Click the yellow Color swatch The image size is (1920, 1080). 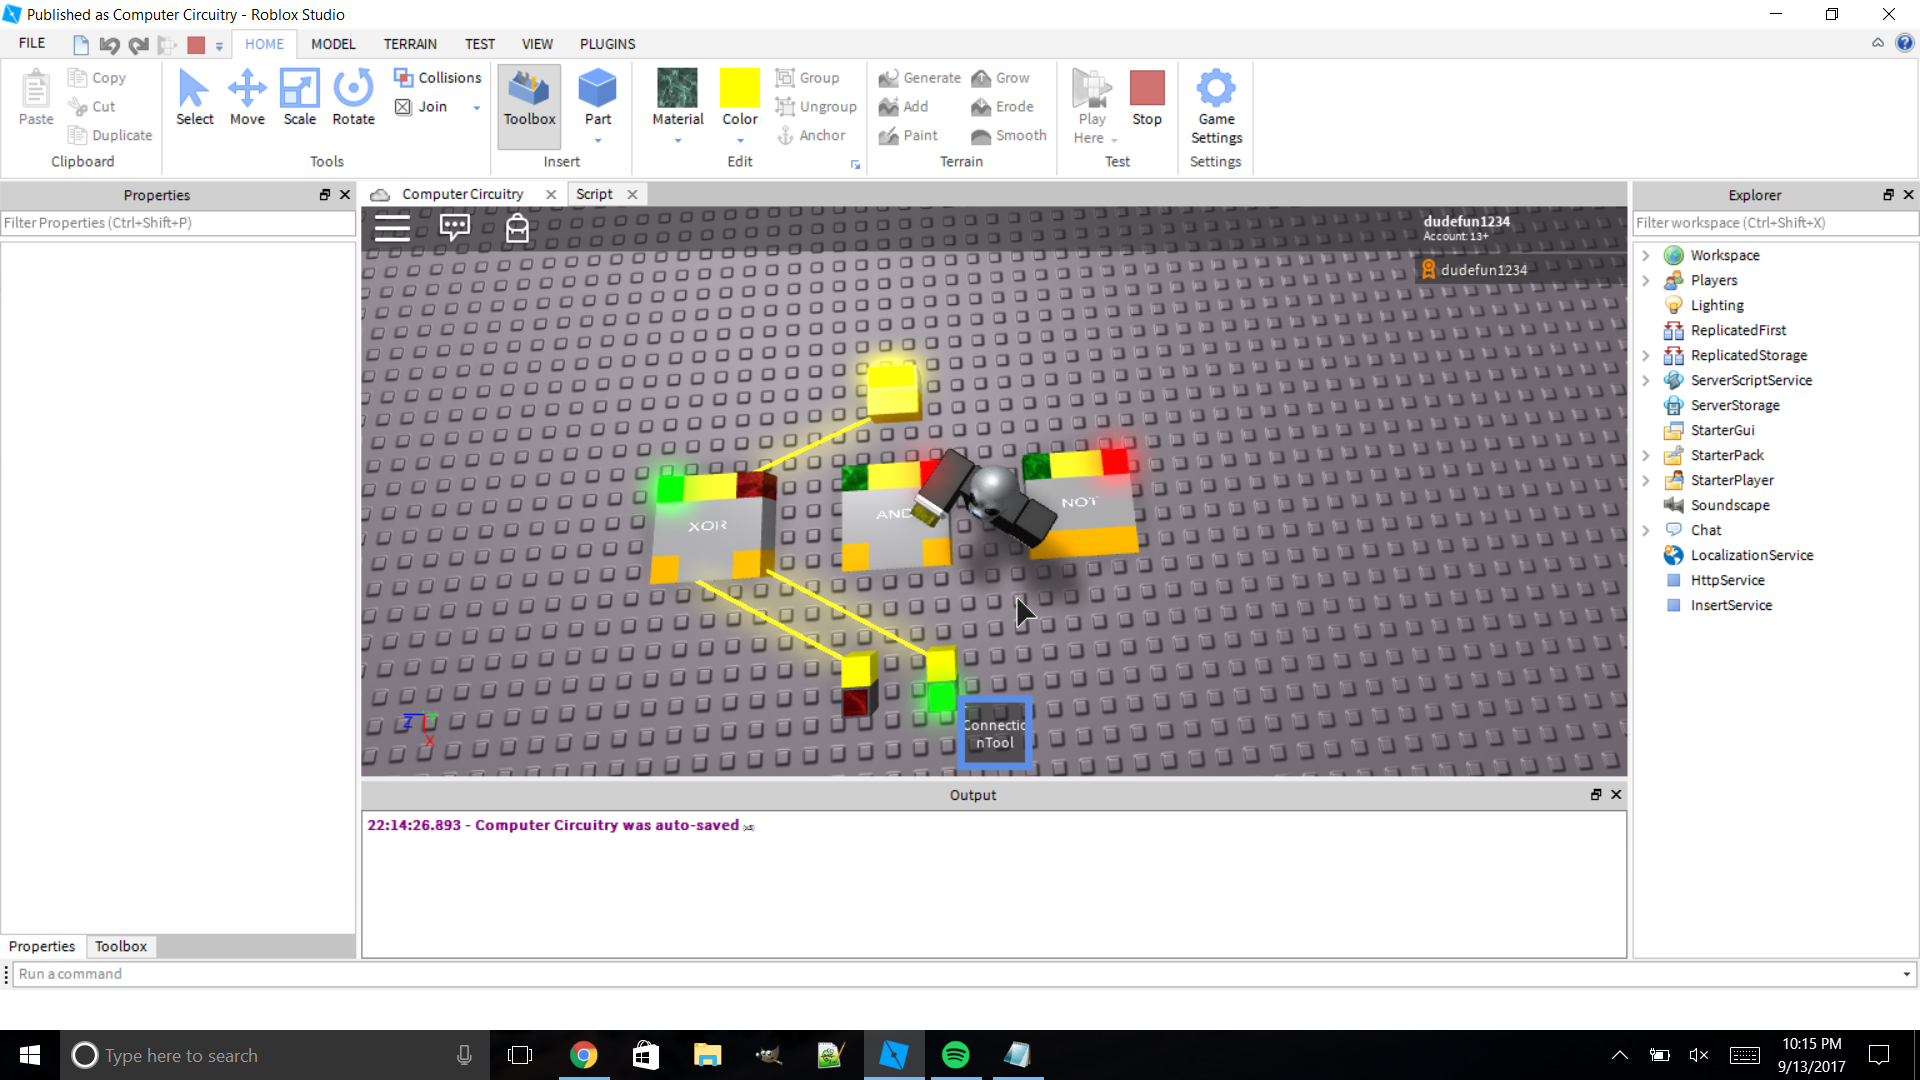tap(740, 88)
